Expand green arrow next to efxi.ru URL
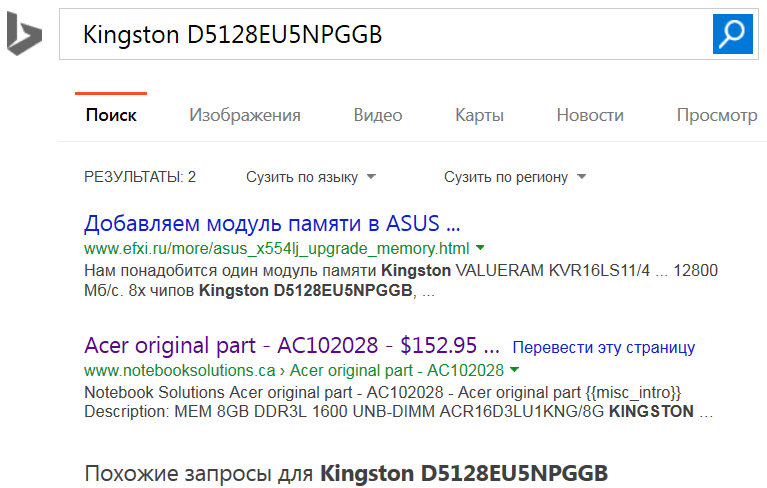 click(x=480, y=247)
